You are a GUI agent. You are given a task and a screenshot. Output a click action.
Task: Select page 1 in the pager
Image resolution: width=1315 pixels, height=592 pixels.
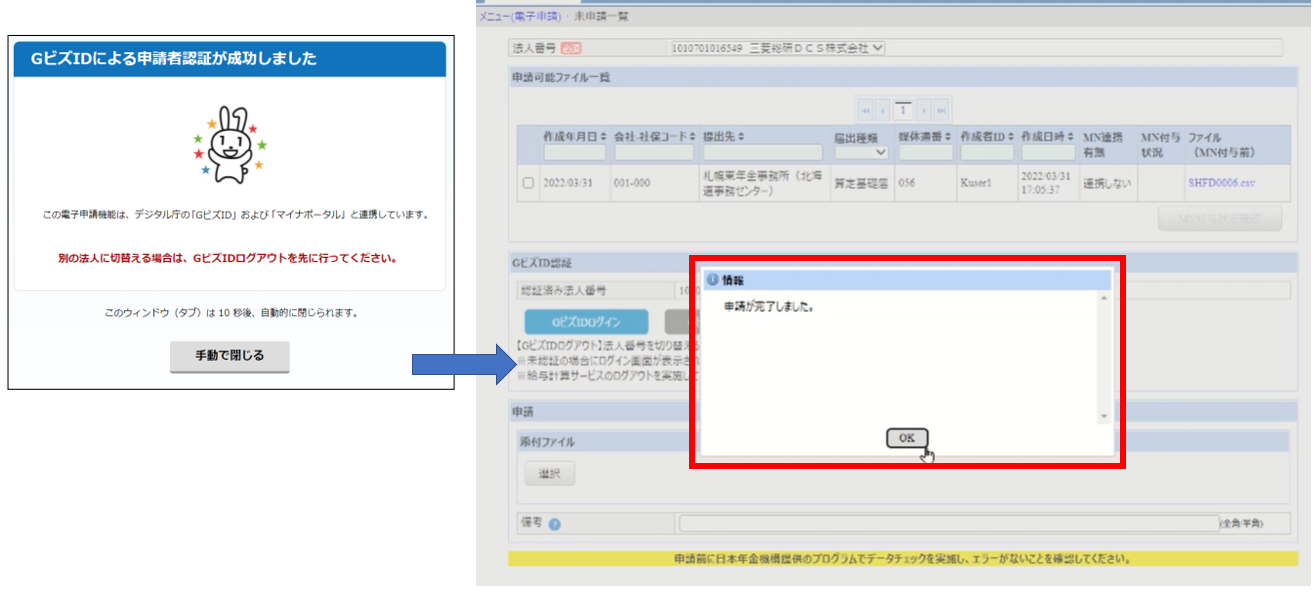pos(904,109)
